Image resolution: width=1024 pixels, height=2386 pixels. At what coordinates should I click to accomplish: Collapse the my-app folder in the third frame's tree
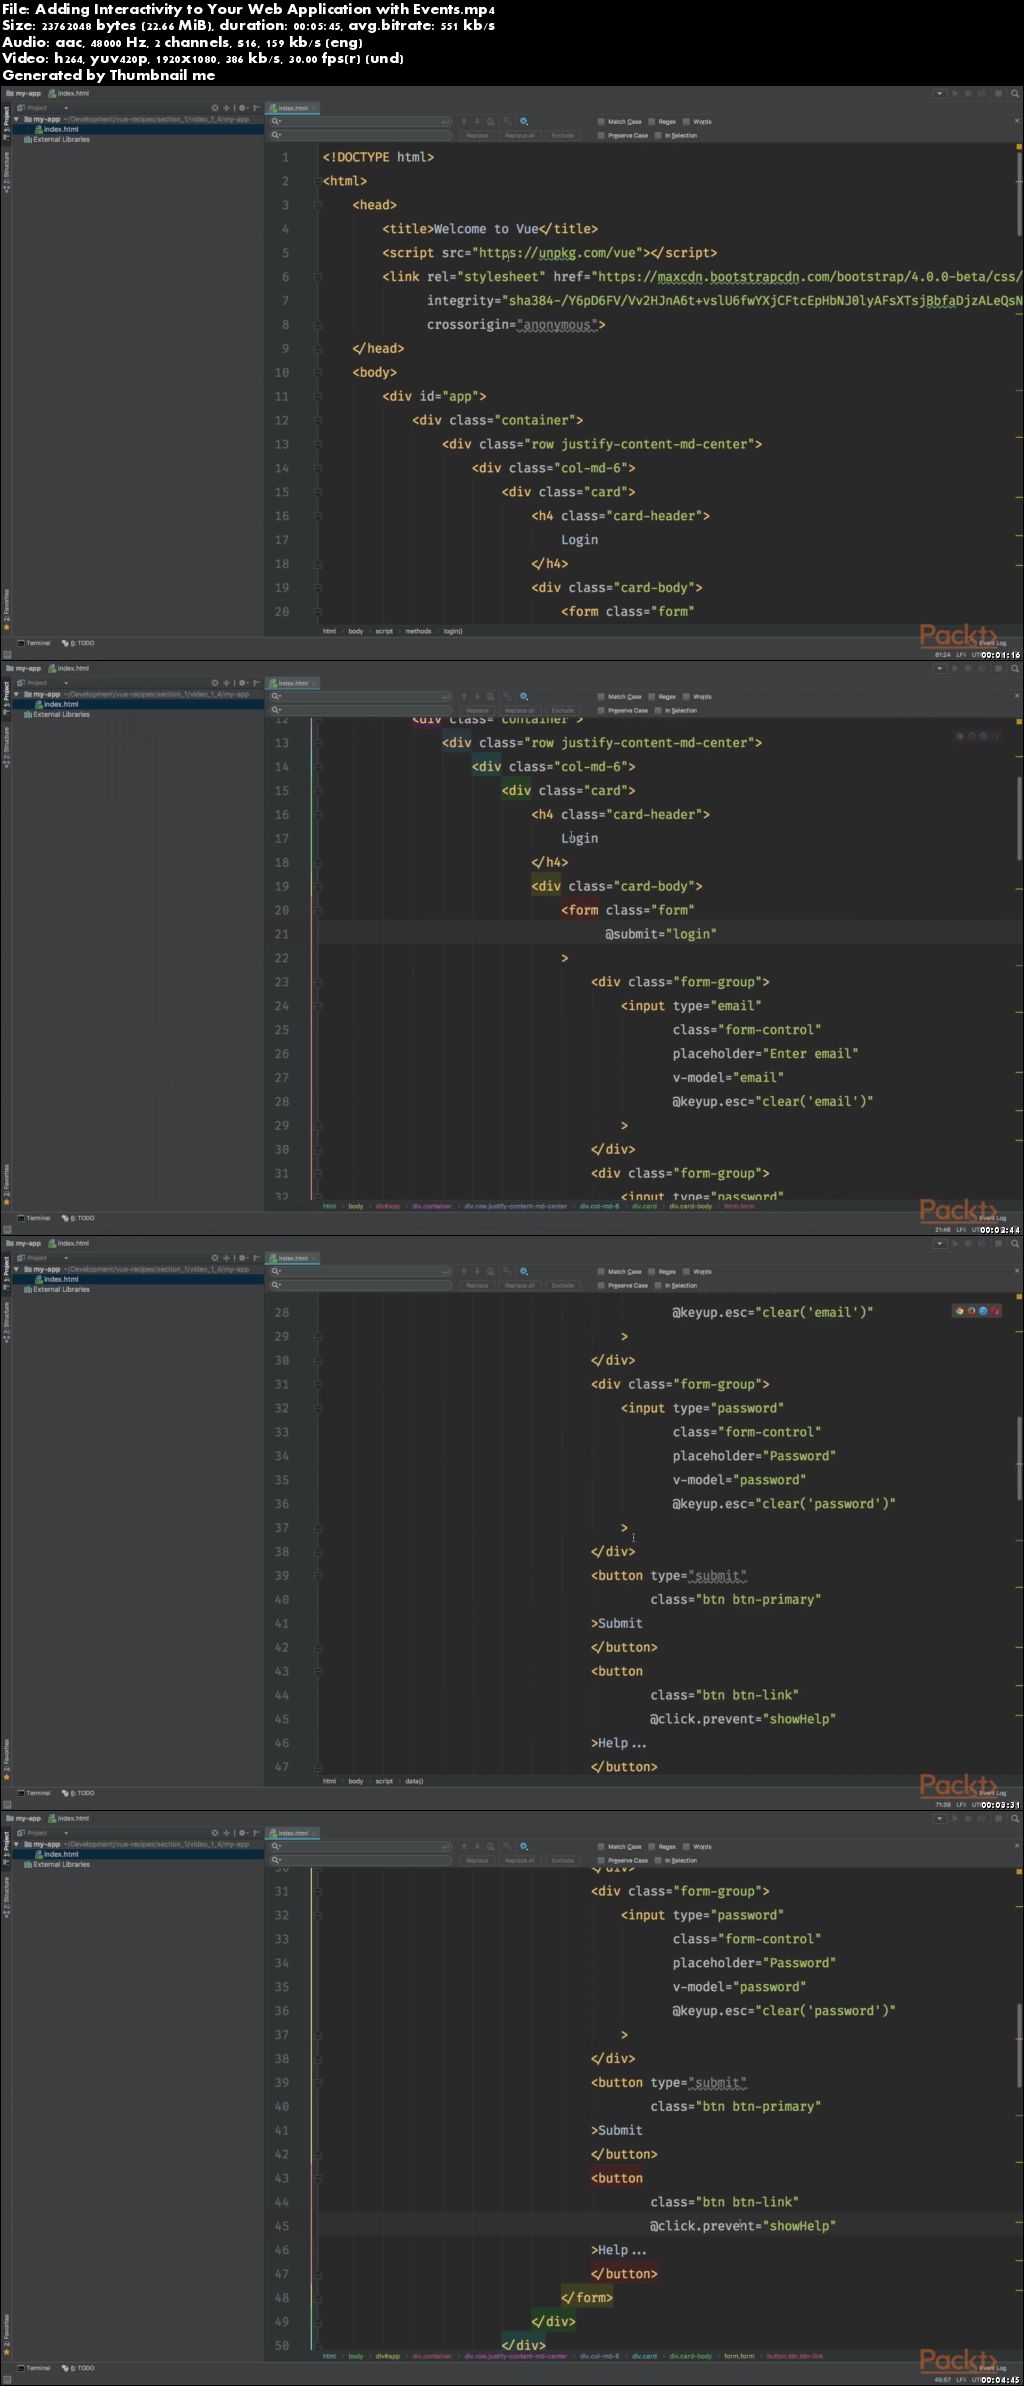click(16, 1269)
